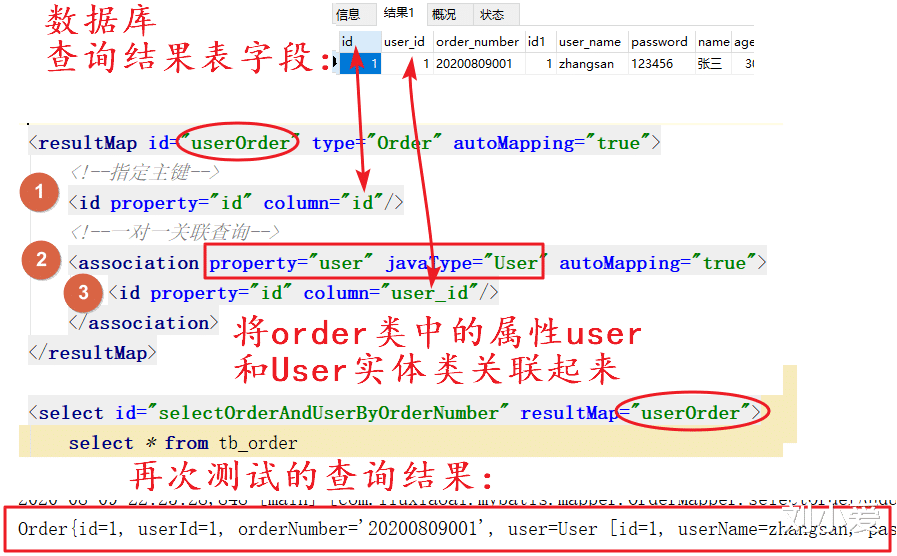This screenshot has width=897, height=556.
Task: Open the 结果1 tab
Action: 399,13
